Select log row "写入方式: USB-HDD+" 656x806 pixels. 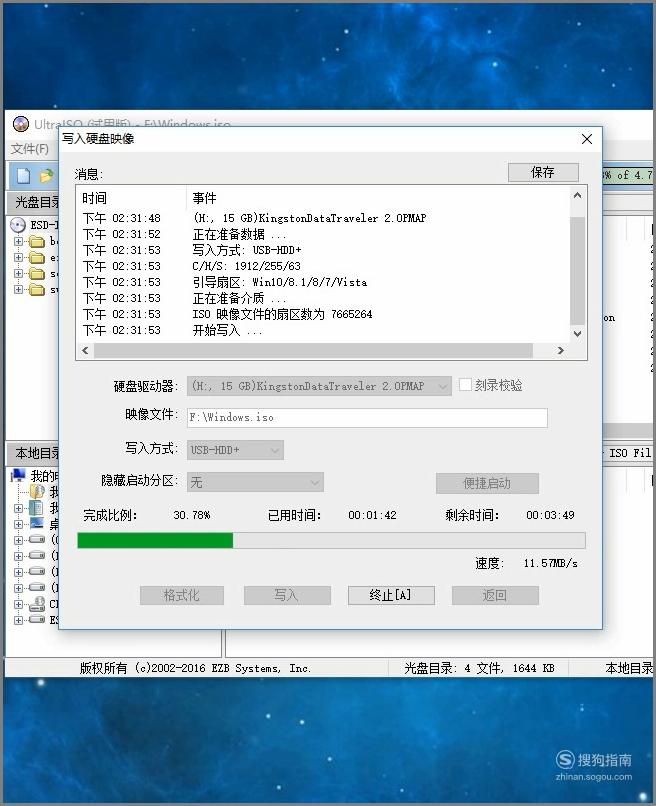tap(323, 250)
